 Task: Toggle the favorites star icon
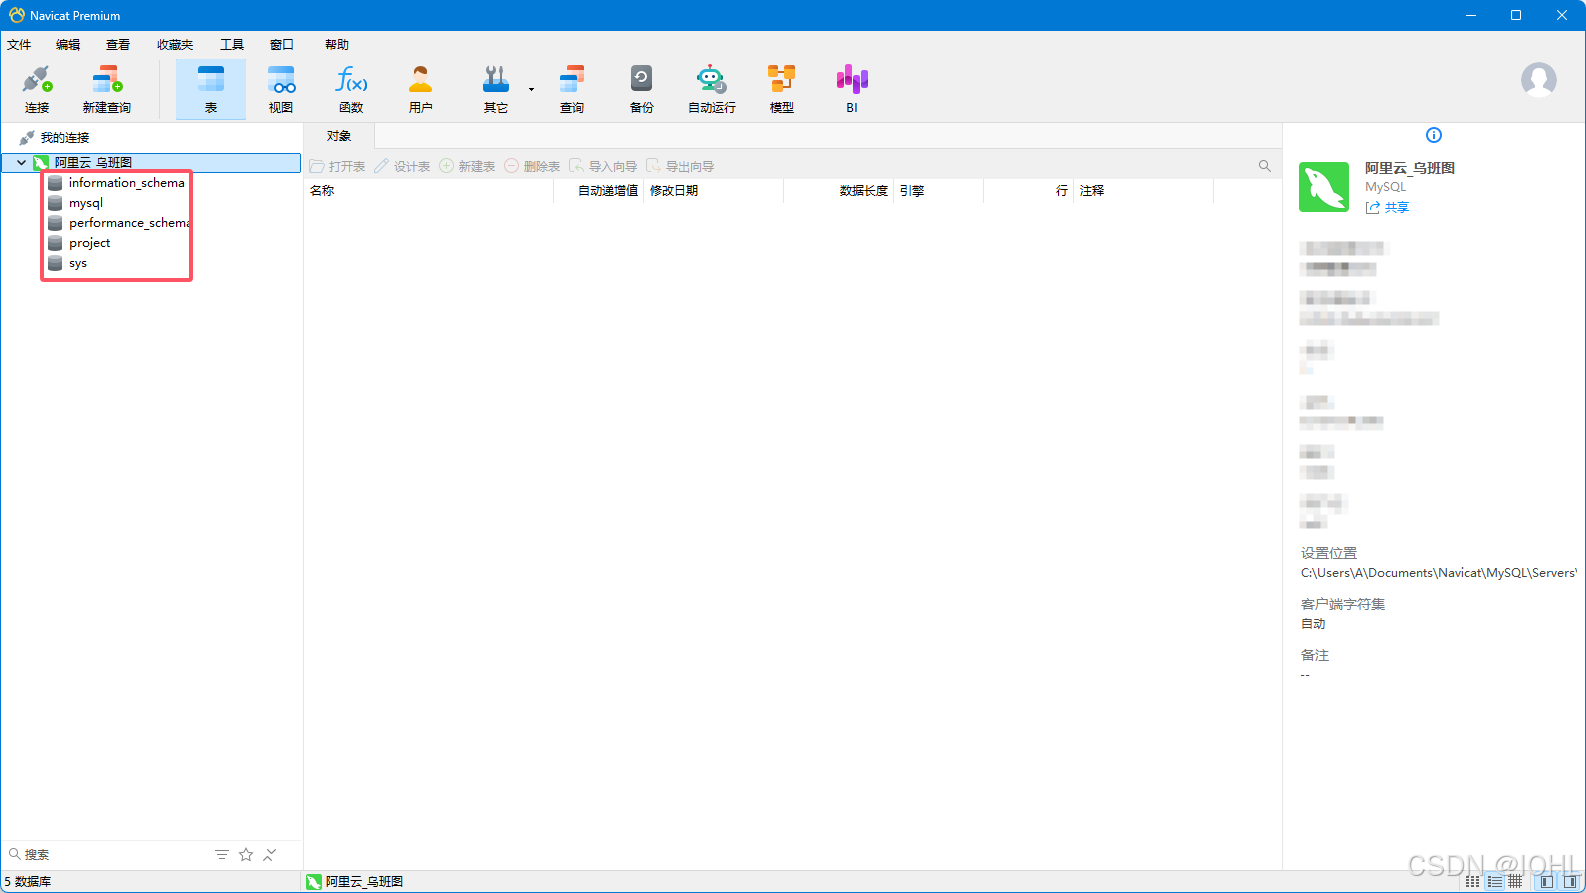pyautogui.click(x=246, y=854)
